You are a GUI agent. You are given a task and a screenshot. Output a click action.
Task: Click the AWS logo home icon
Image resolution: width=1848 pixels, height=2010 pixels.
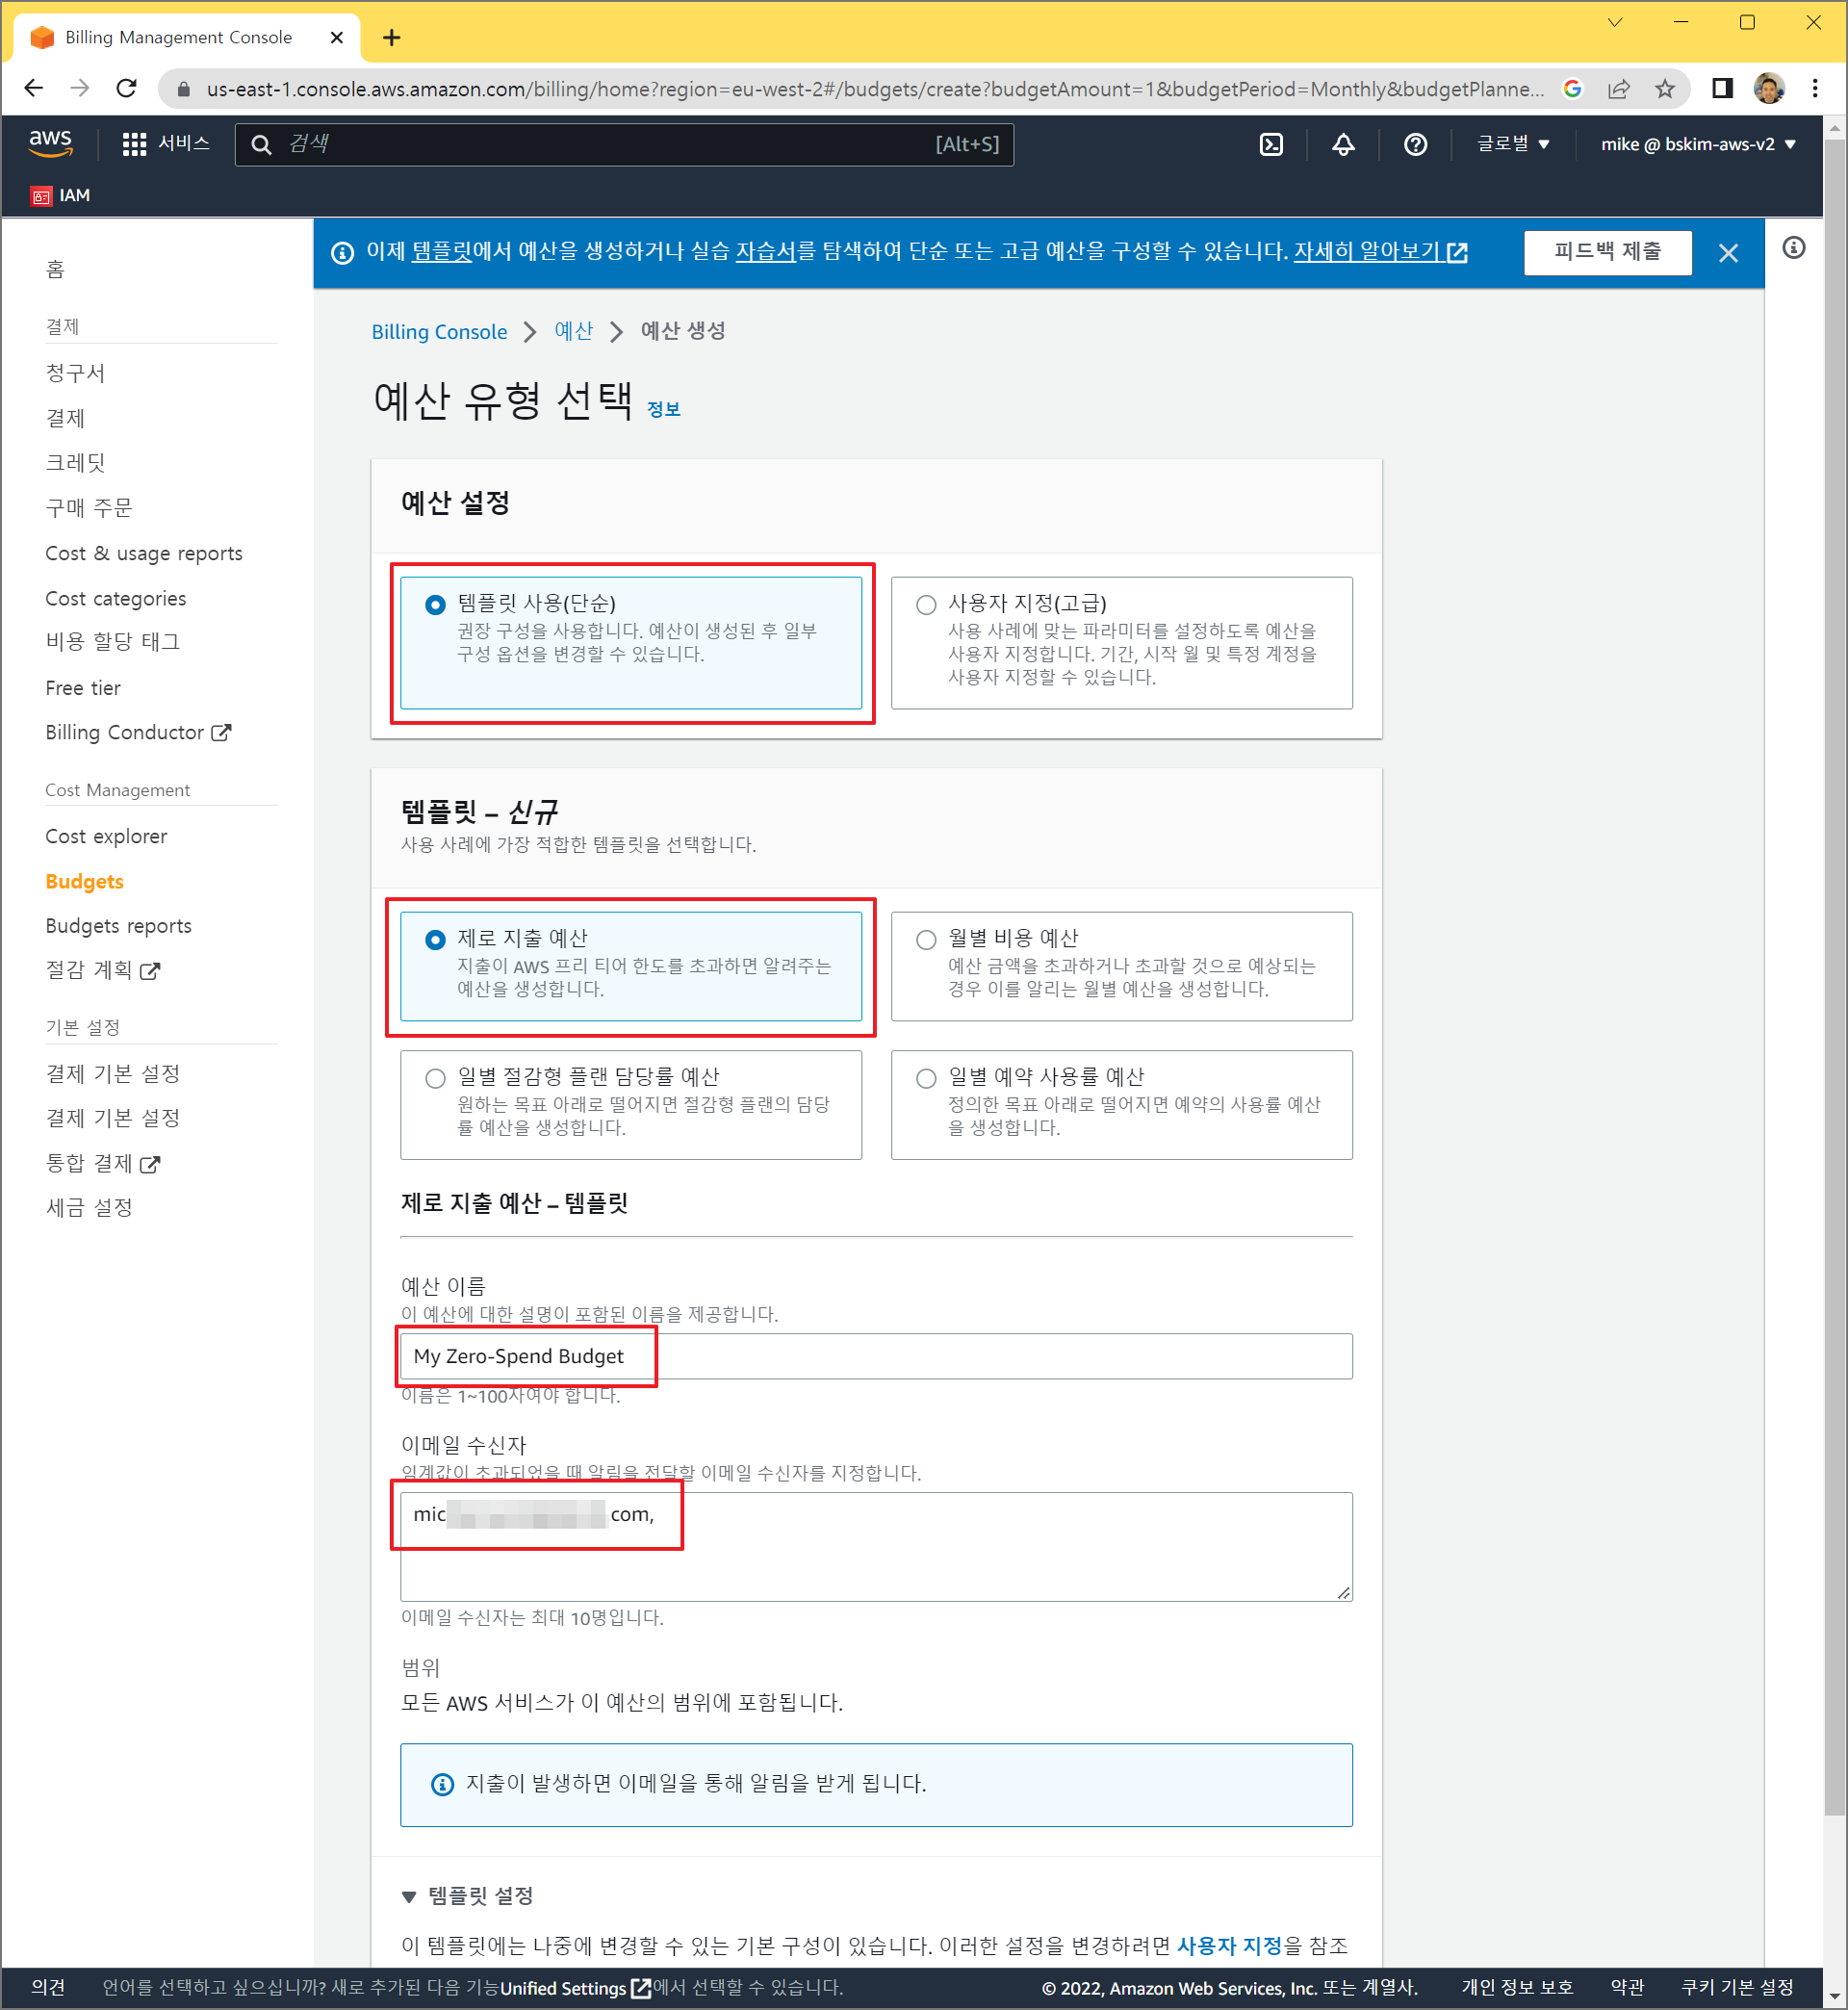point(50,142)
